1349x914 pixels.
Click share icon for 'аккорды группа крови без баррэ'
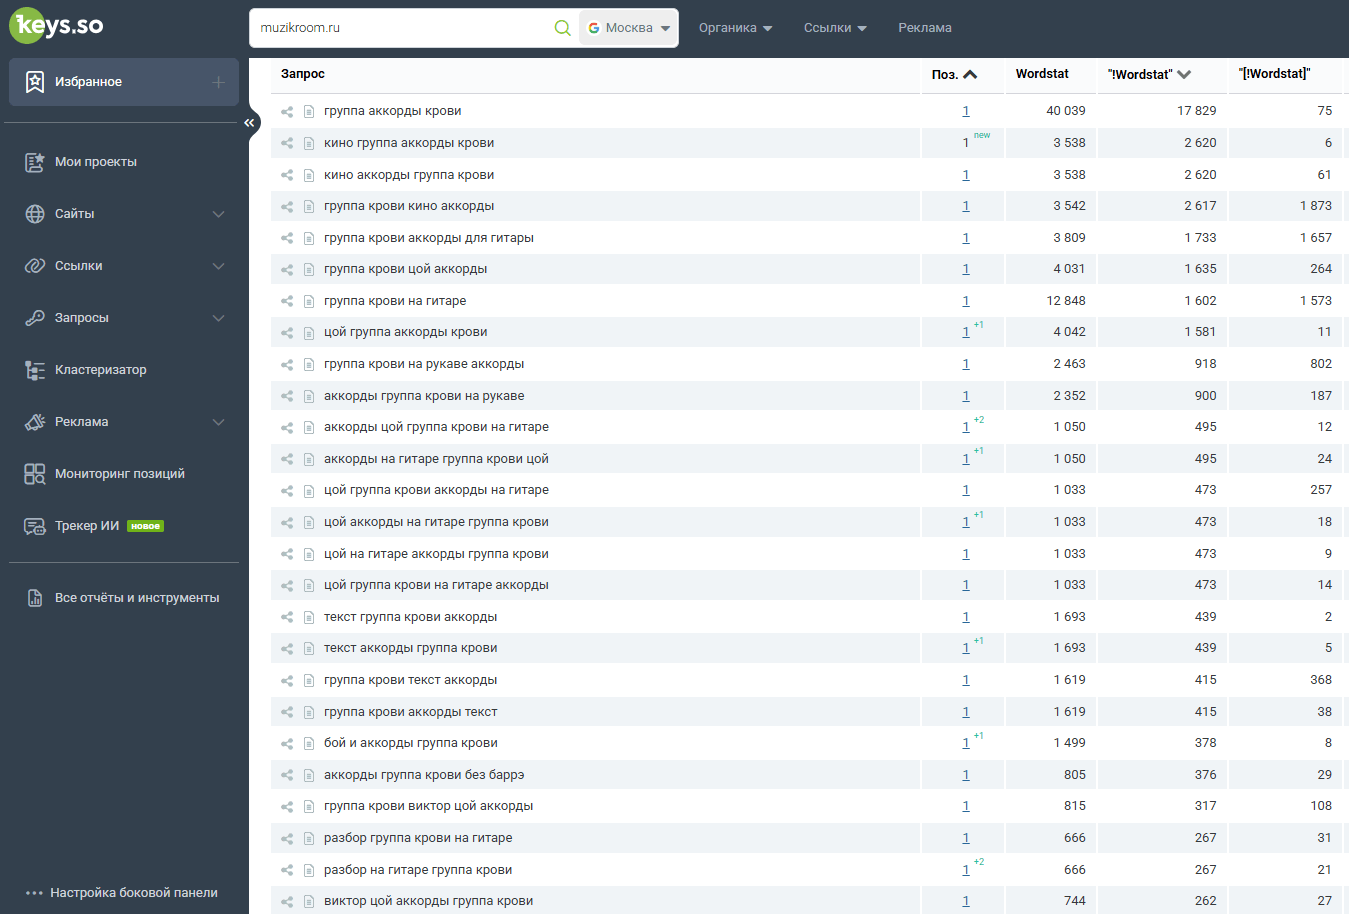(287, 776)
